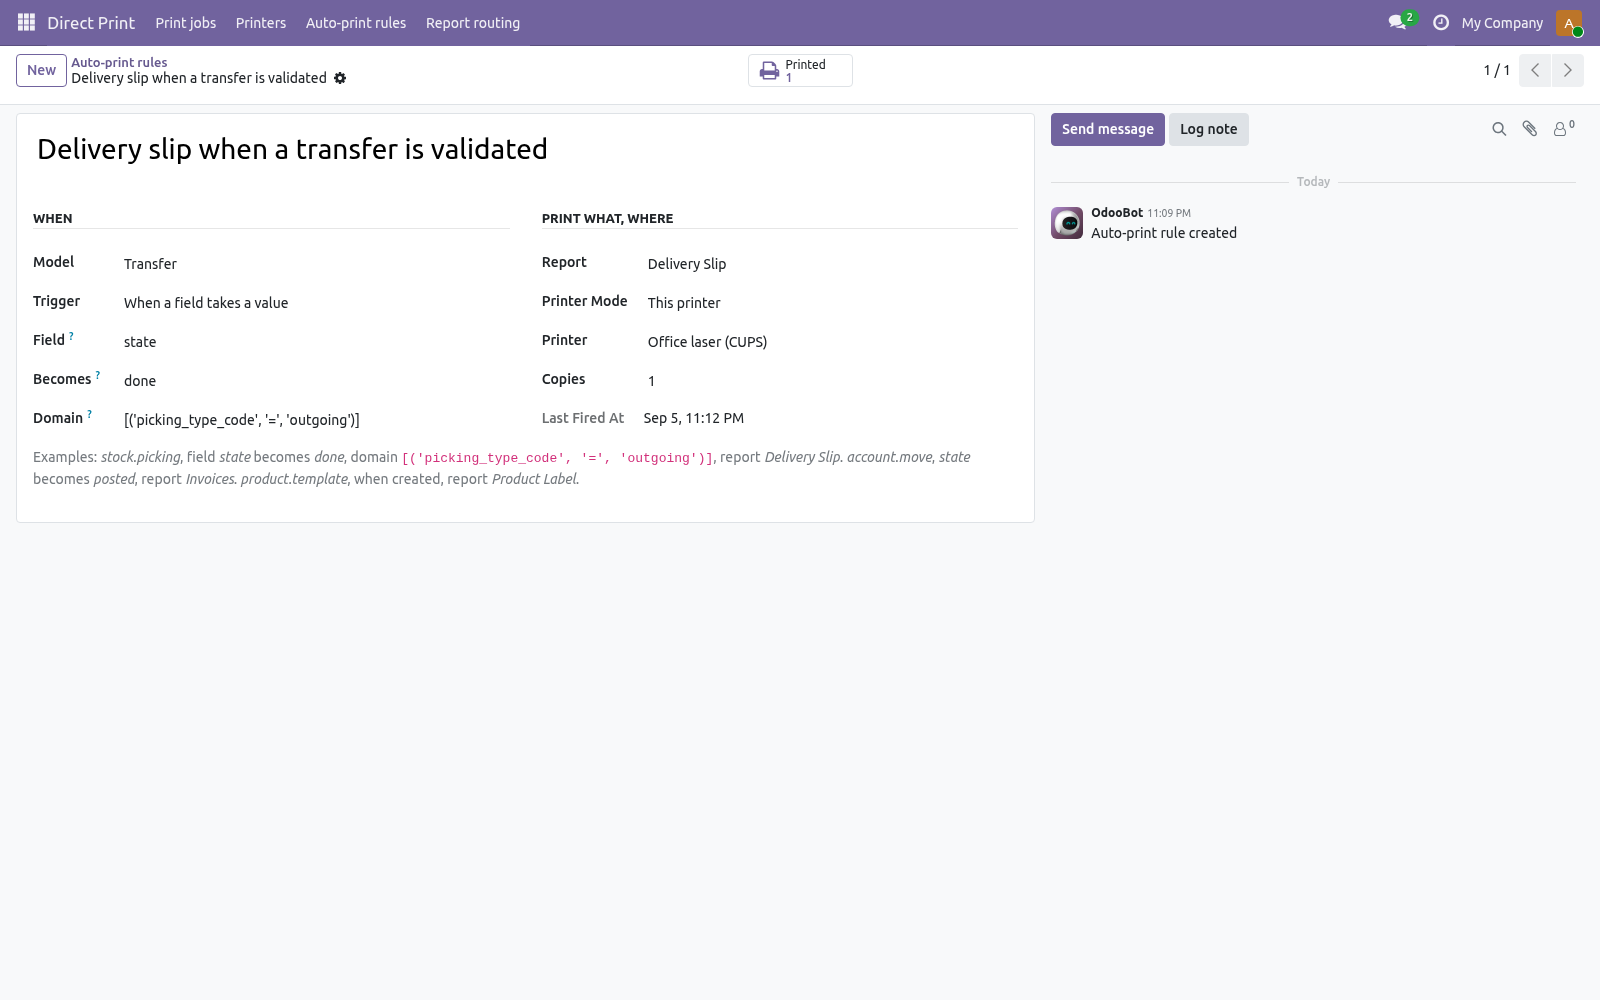Click OdooBot avatar in chatter
Viewport: 1600px width, 1000px height.
click(x=1067, y=223)
